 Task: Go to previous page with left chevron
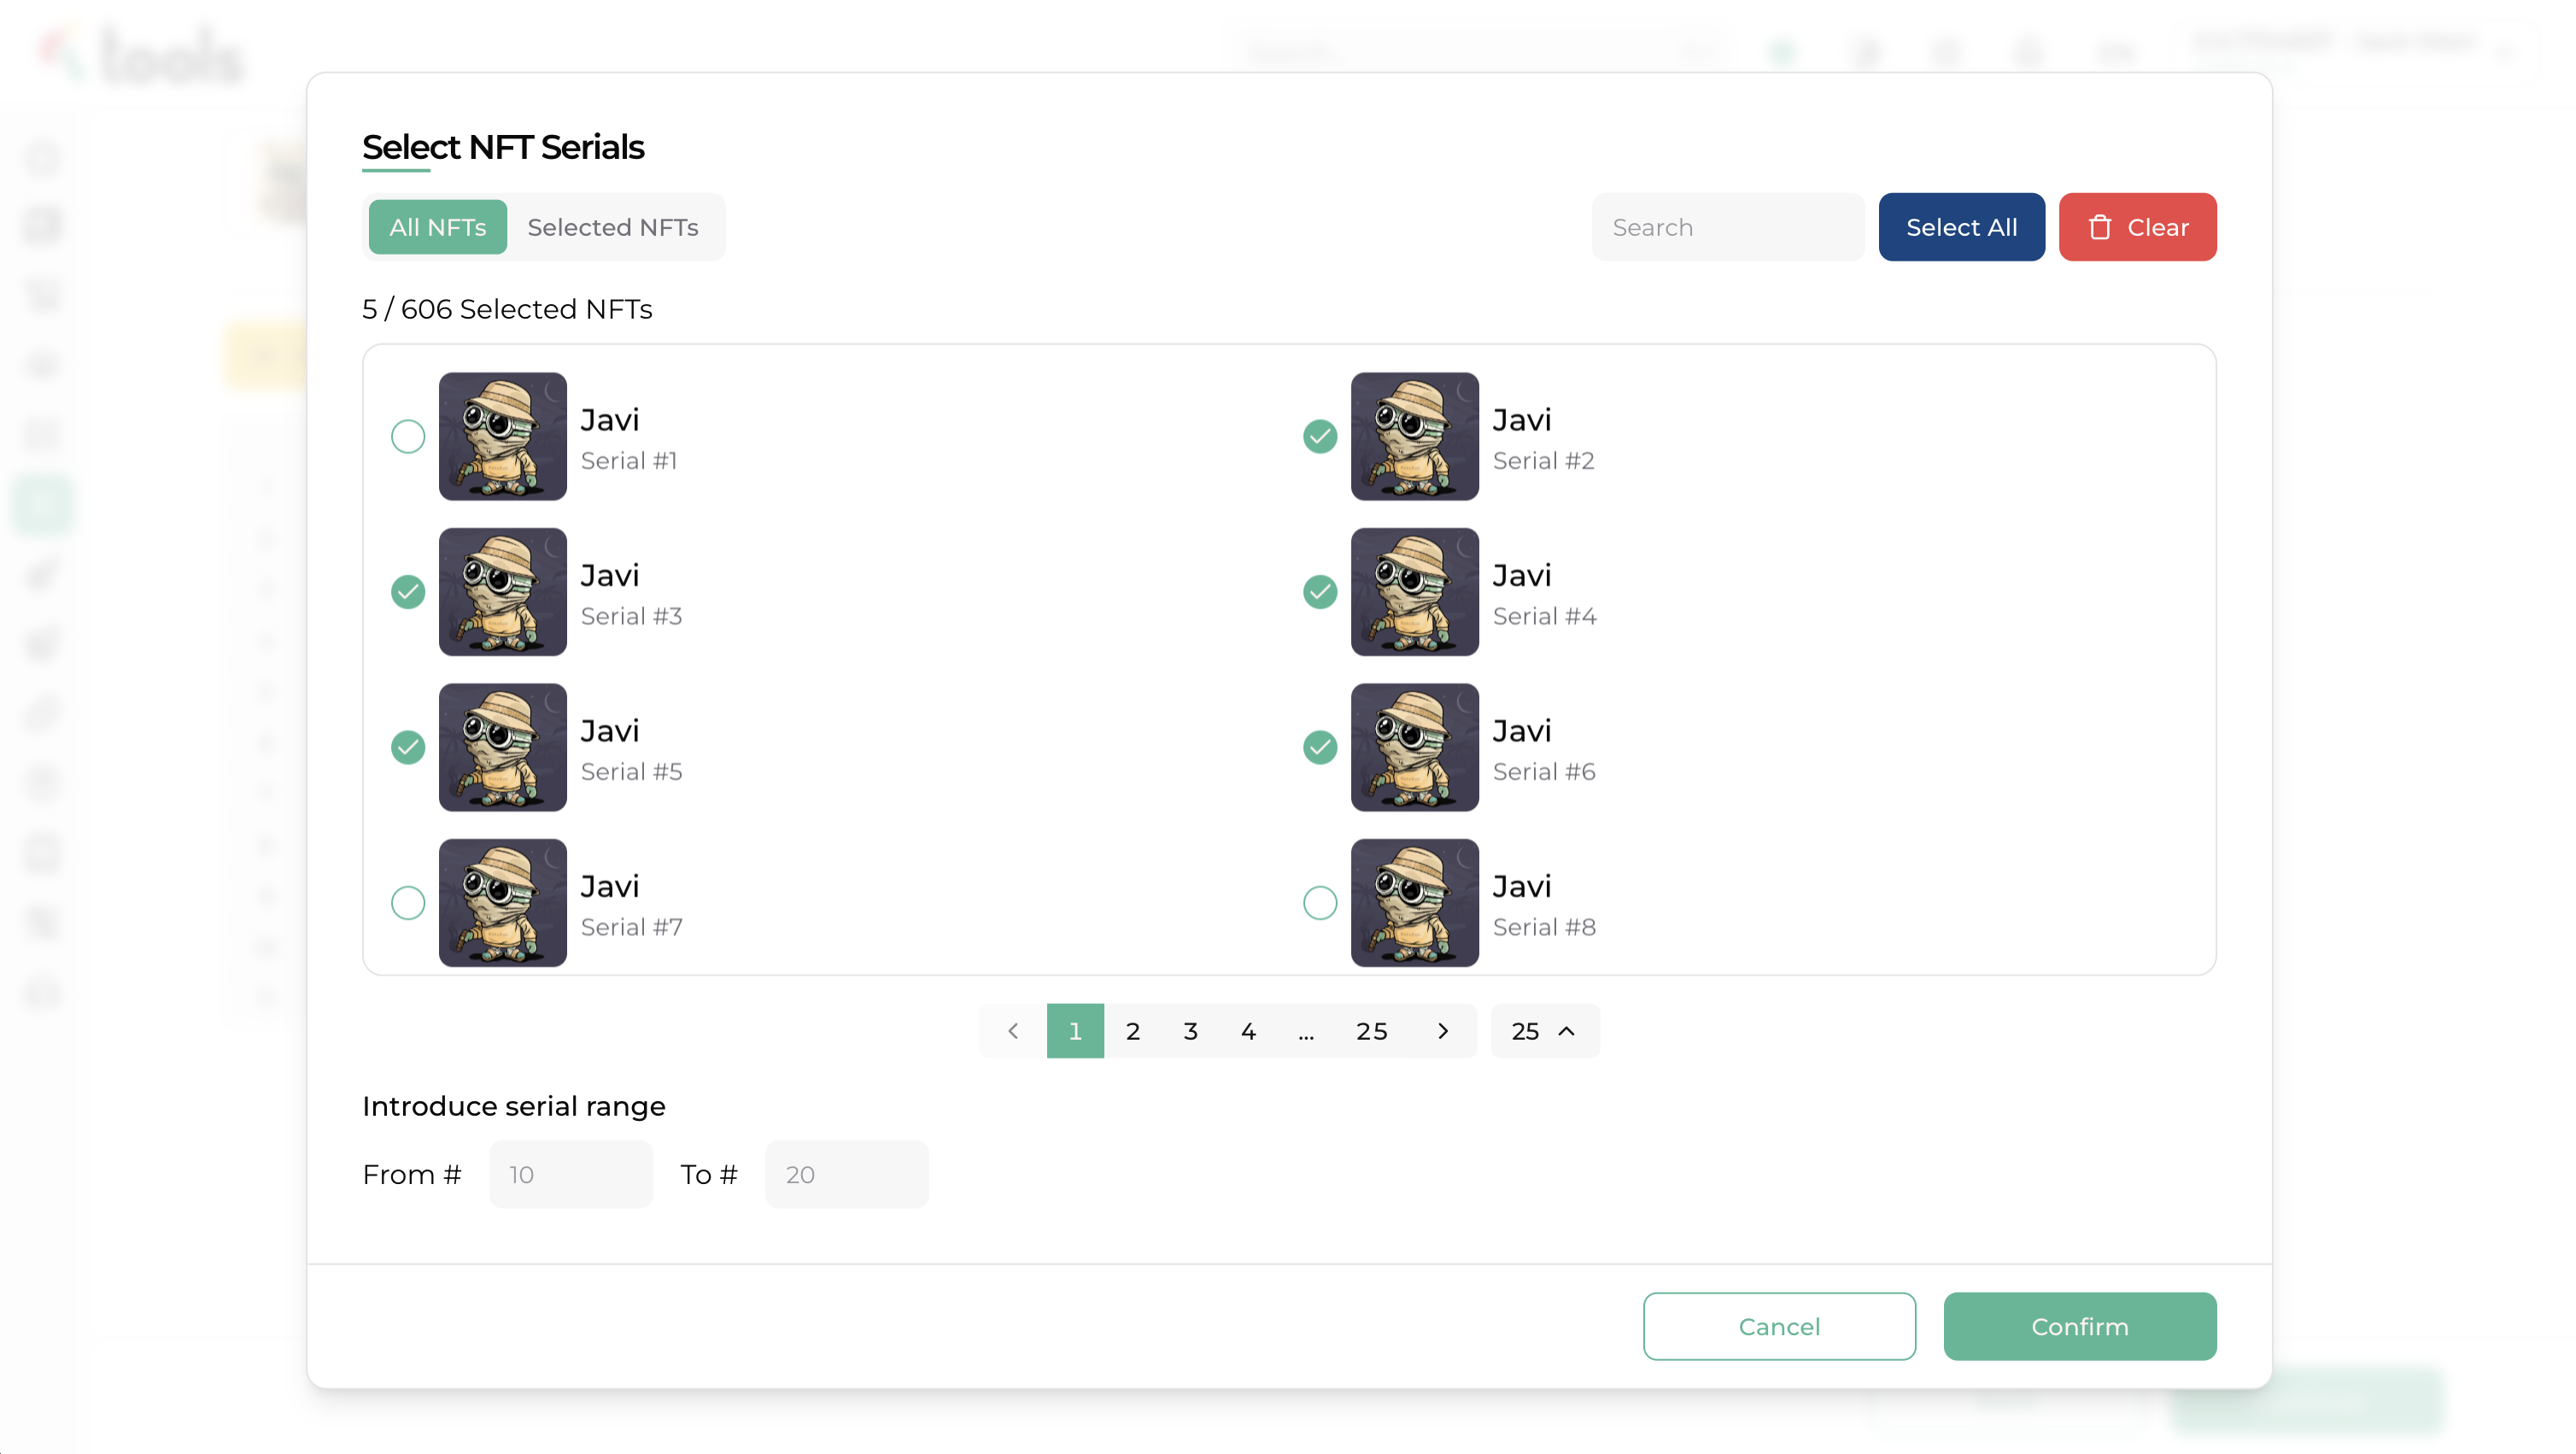click(1013, 1031)
